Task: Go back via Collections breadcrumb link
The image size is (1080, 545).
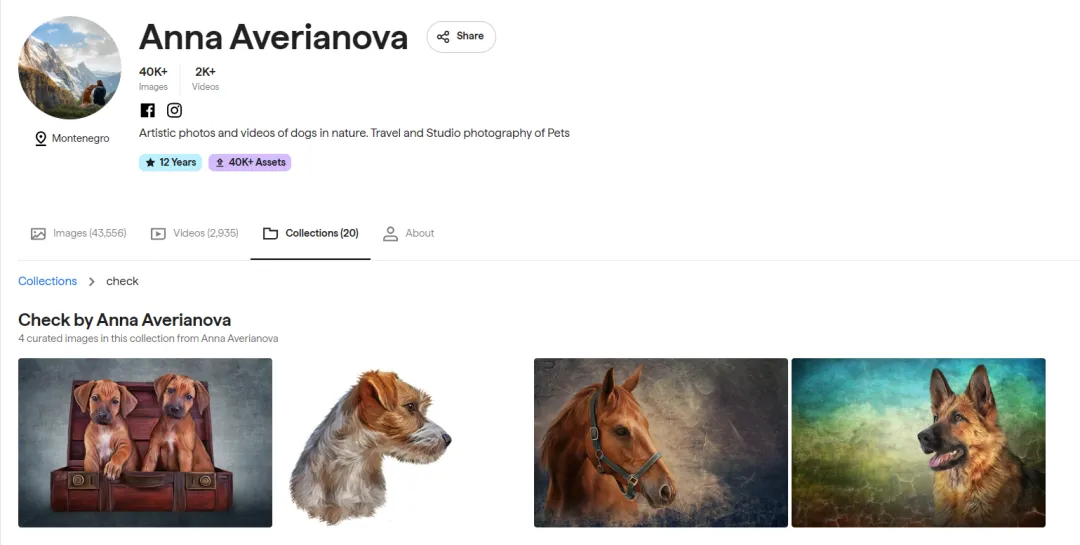Action: tap(47, 281)
